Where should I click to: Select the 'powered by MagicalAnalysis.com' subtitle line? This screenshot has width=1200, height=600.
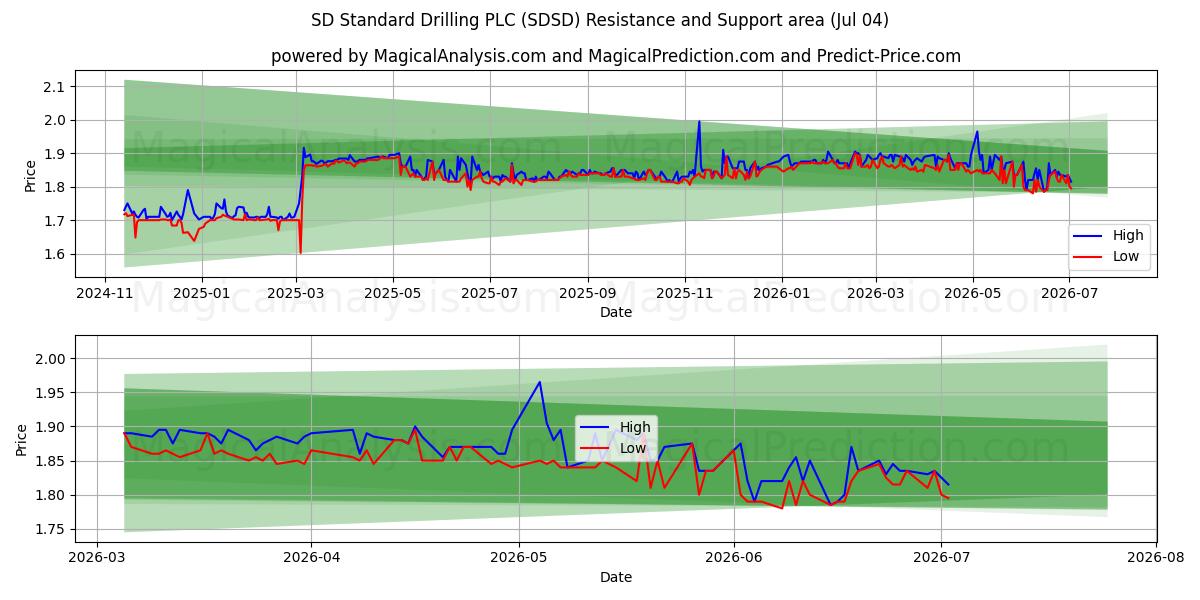[615, 56]
